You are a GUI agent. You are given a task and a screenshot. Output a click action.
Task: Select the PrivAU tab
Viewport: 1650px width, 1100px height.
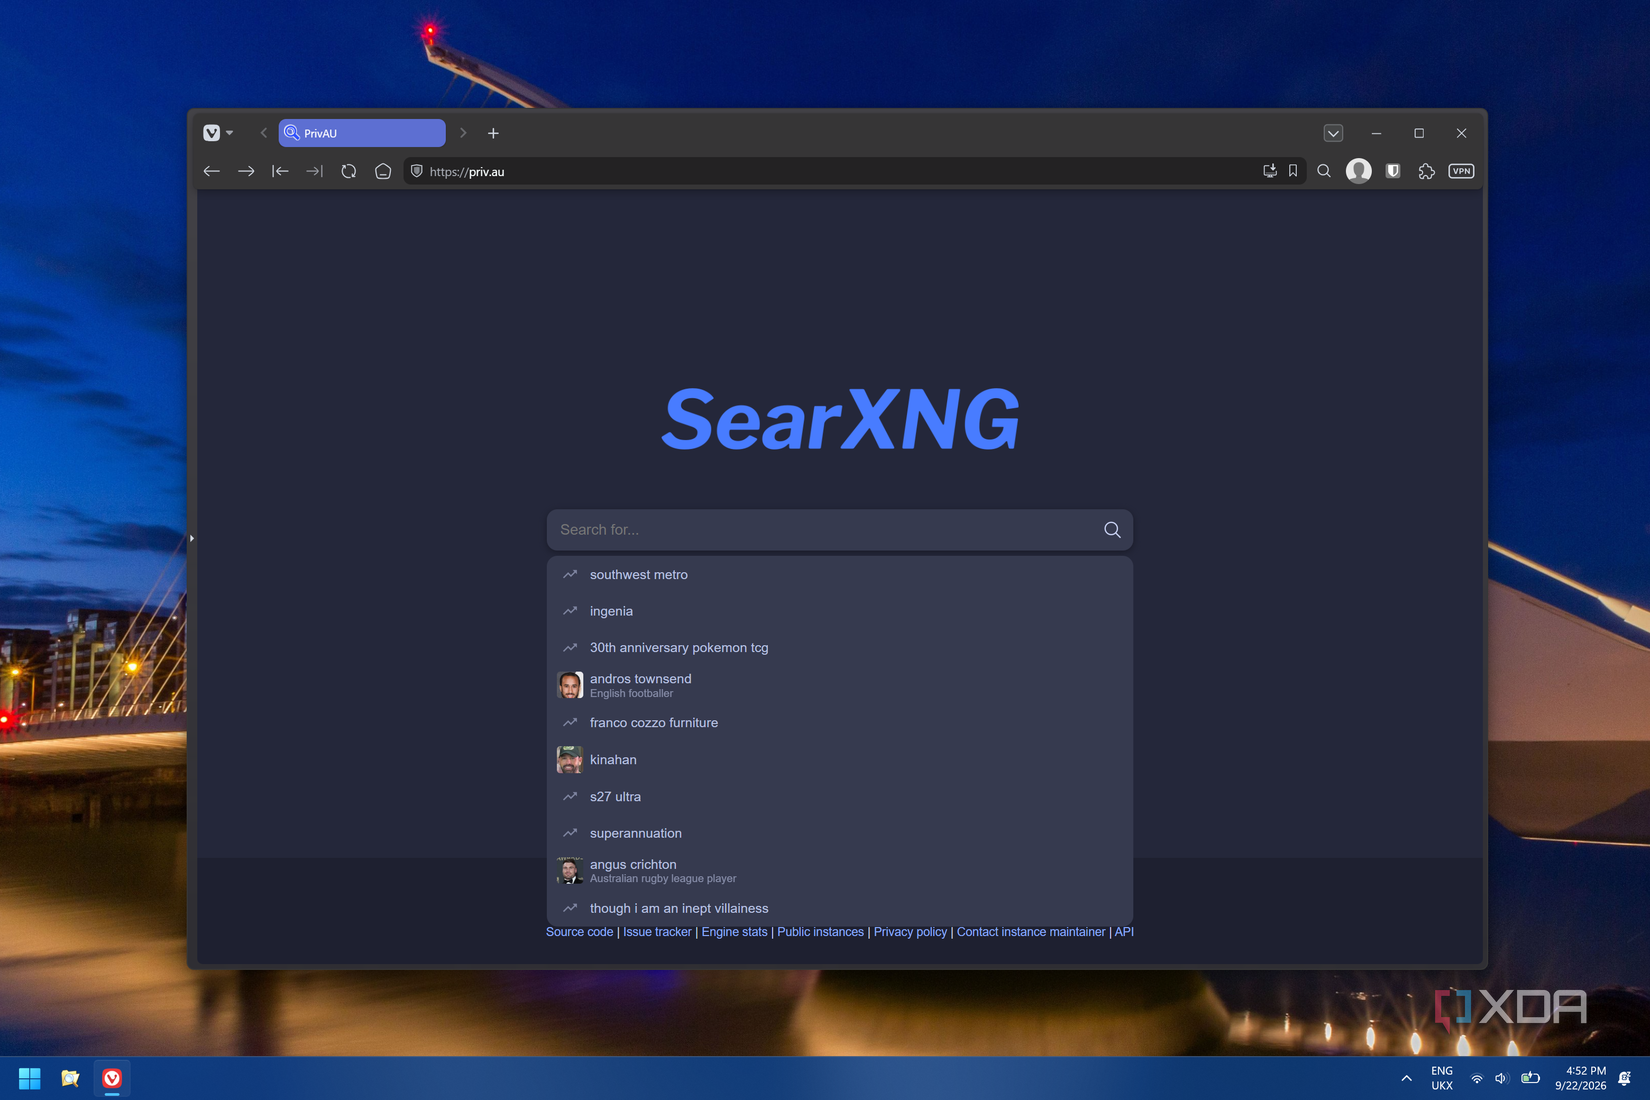(362, 133)
